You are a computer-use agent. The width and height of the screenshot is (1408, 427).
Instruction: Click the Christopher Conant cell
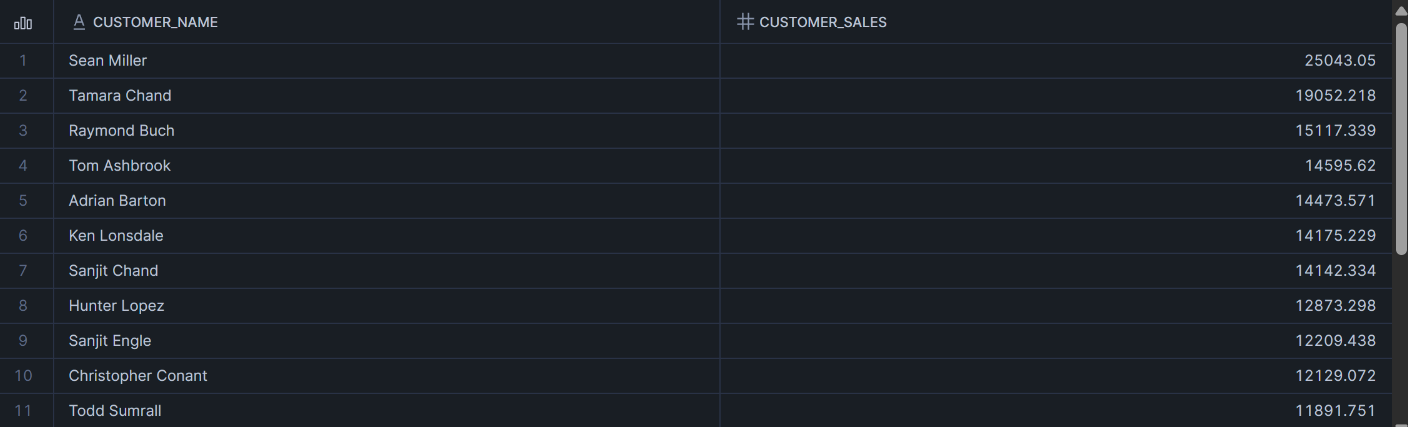138,376
